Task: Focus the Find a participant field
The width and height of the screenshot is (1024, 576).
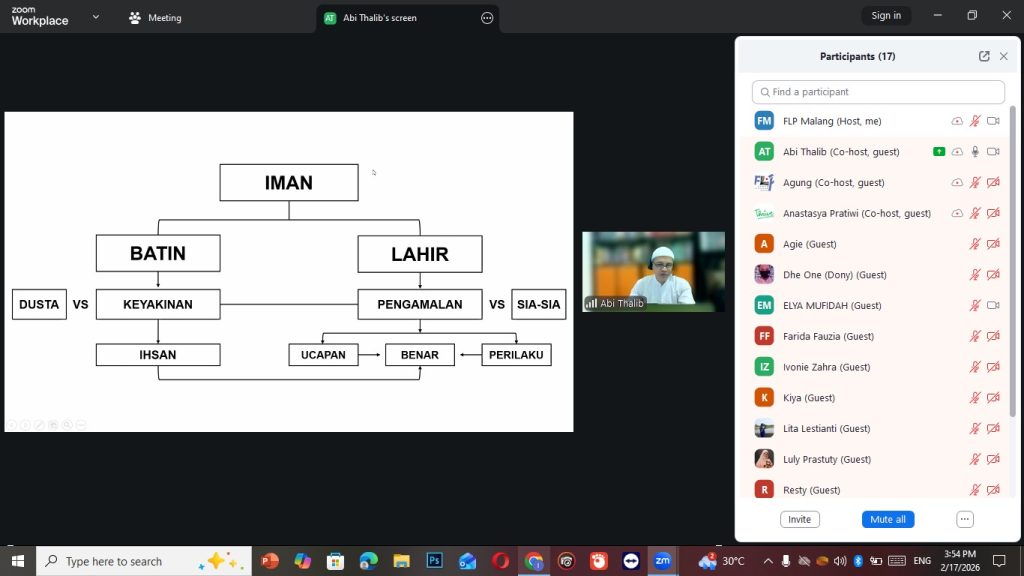Action: pyautogui.click(x=878, y=92)
